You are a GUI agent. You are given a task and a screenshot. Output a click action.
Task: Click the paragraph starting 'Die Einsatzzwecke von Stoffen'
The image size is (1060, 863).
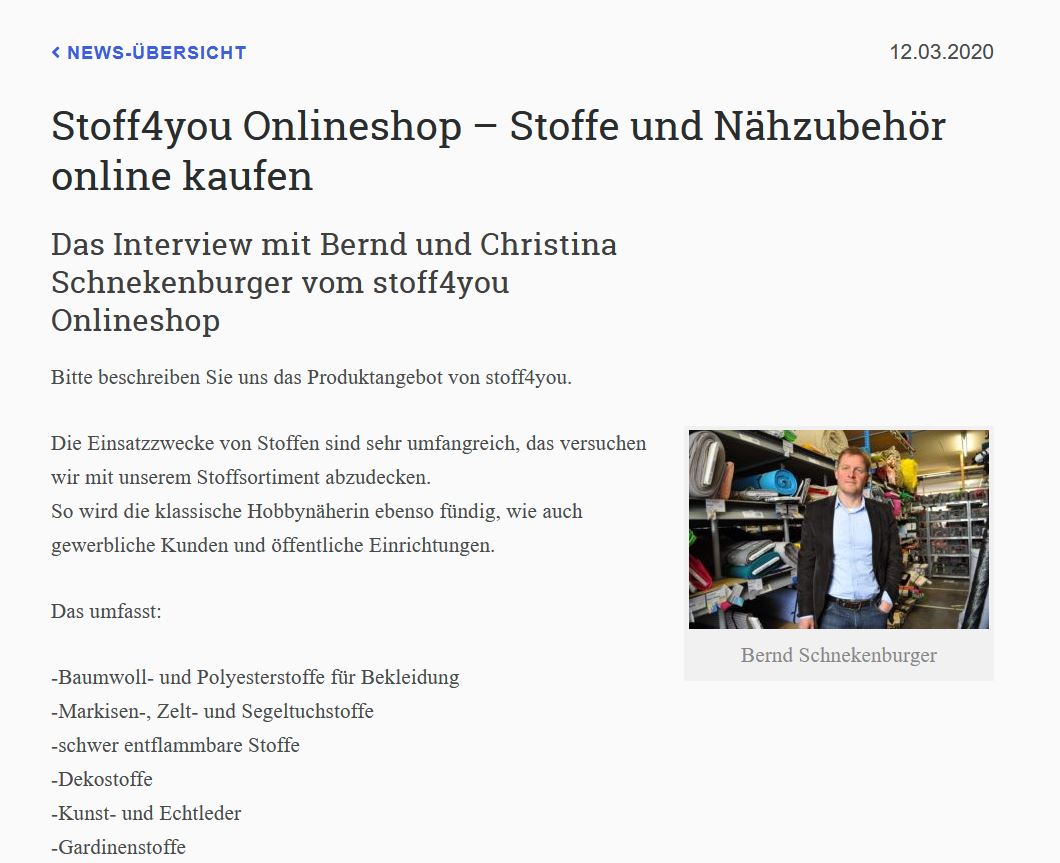[348, 443]
